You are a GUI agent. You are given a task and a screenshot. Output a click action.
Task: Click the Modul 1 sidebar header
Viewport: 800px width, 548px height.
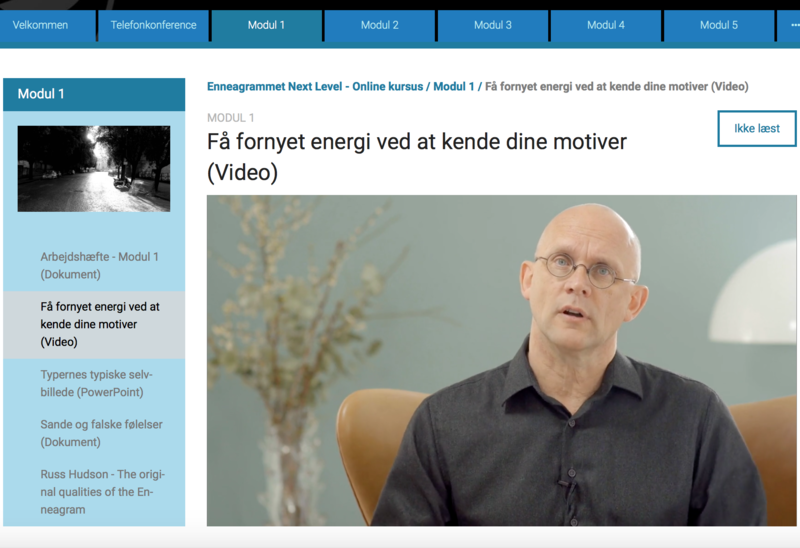coord(94,94)
